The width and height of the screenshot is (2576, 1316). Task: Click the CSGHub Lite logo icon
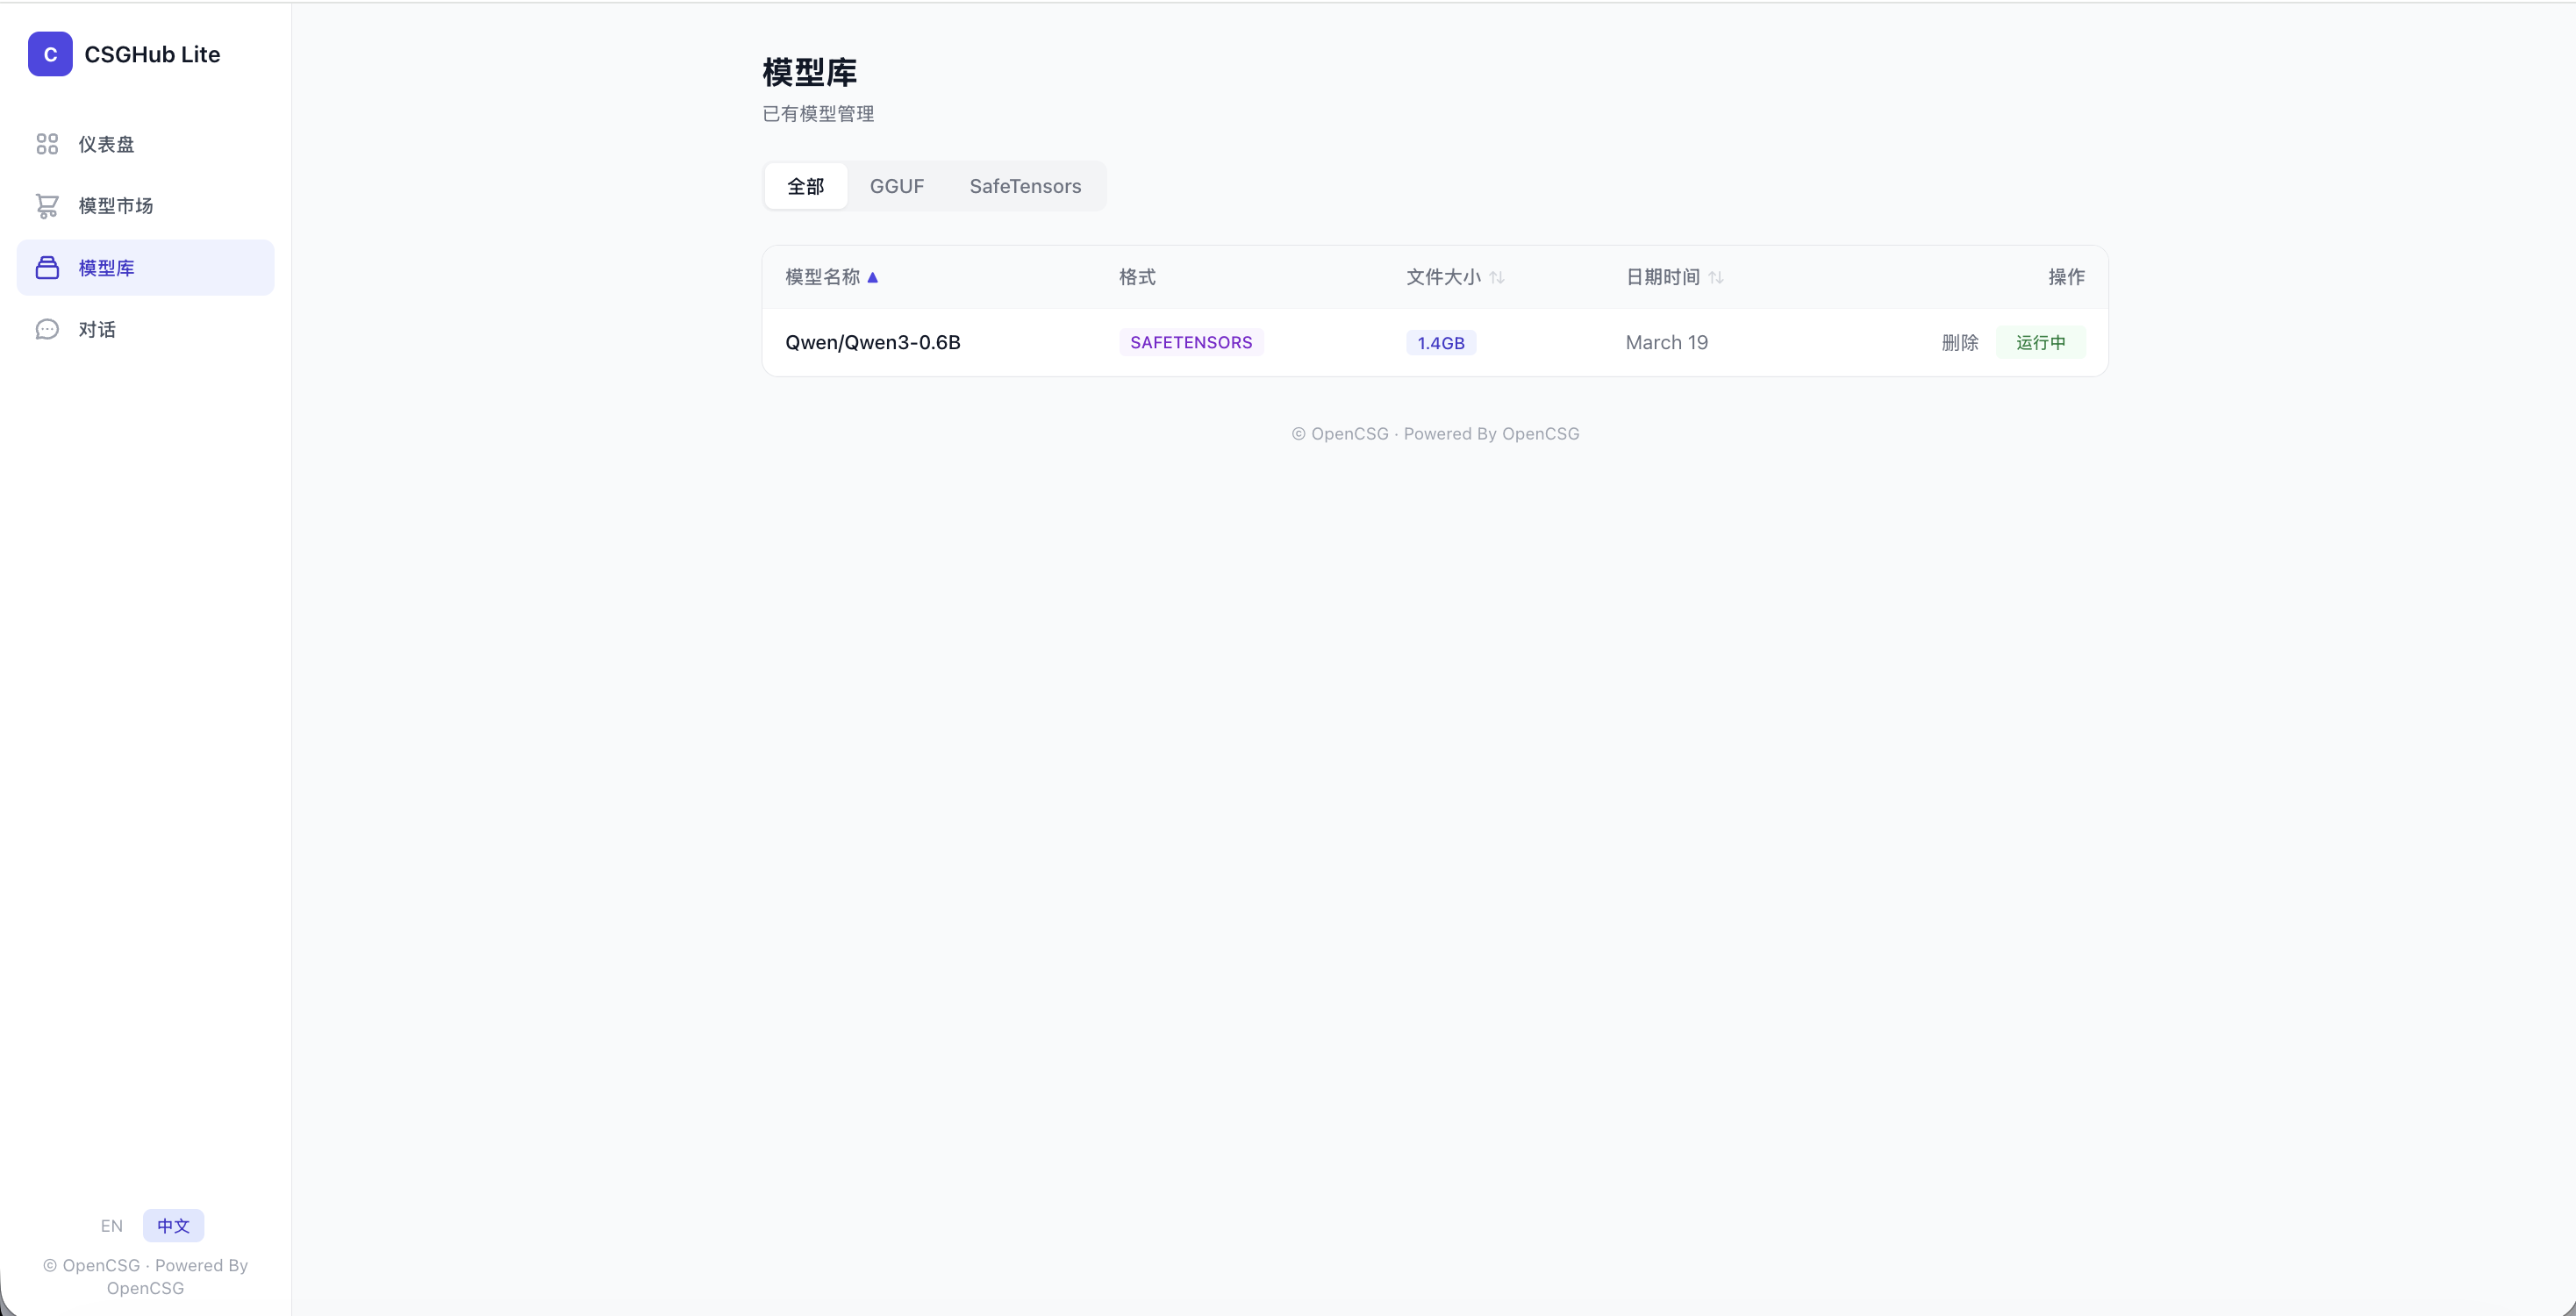[50, 54]
